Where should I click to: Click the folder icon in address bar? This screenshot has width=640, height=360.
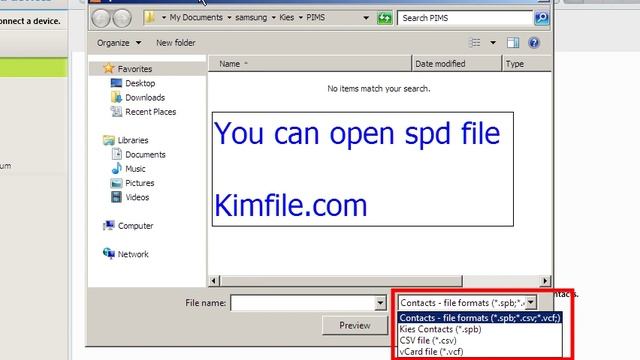[x=150, y=18]
